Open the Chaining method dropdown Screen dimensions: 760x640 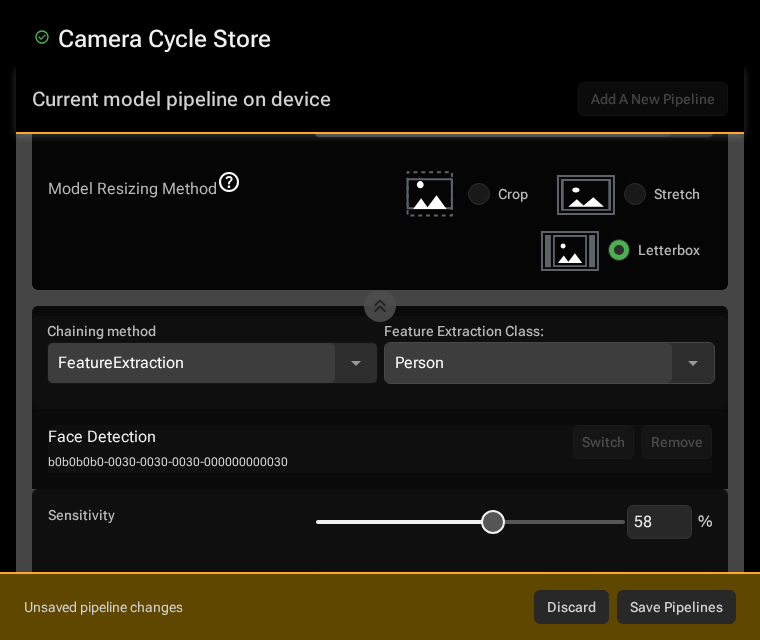coord(212,363)
